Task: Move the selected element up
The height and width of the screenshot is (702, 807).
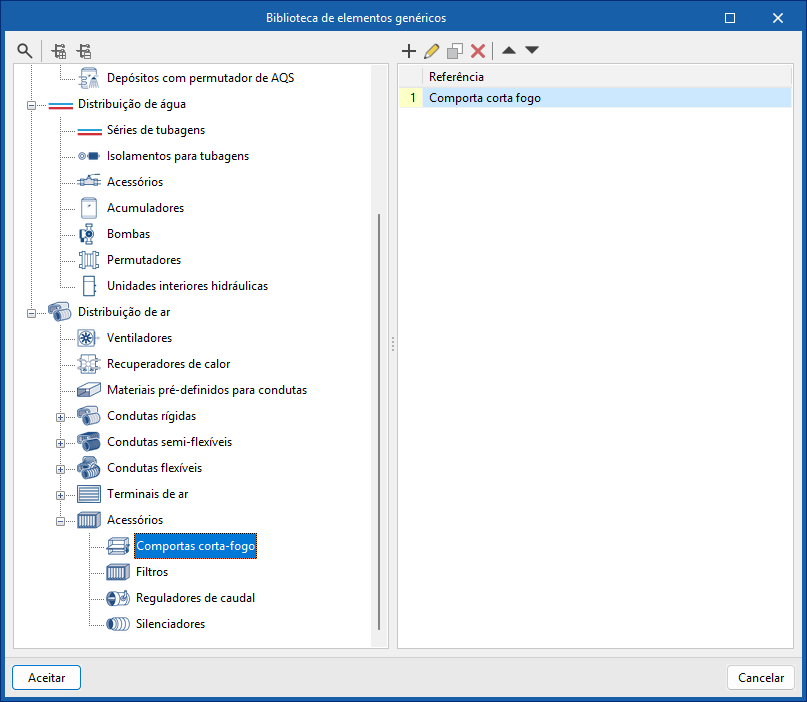Action: 509,50
